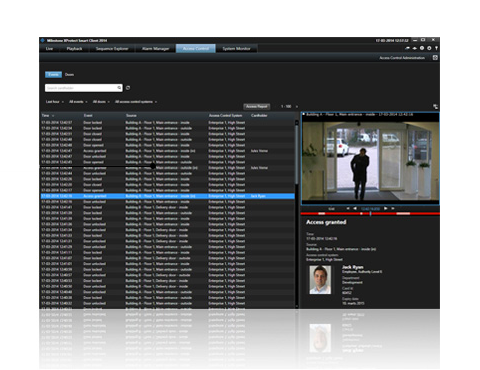Select the Events view button

pos(53,74)
